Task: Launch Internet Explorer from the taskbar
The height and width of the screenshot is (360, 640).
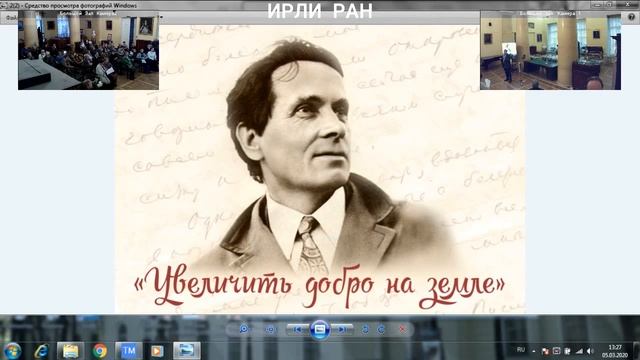Action: (x=41, y=351)
